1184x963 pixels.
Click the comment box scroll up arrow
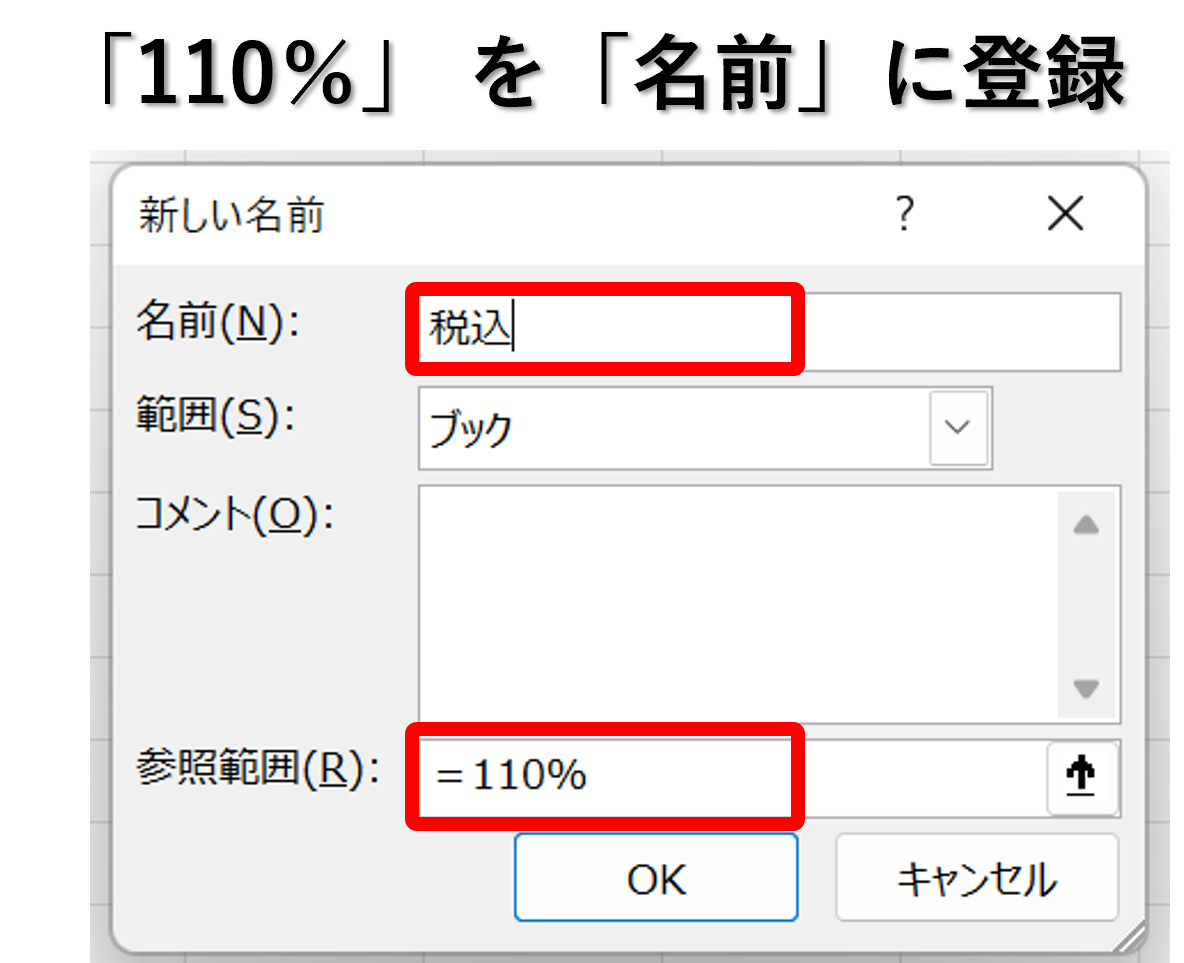[x=1086, y=525]
